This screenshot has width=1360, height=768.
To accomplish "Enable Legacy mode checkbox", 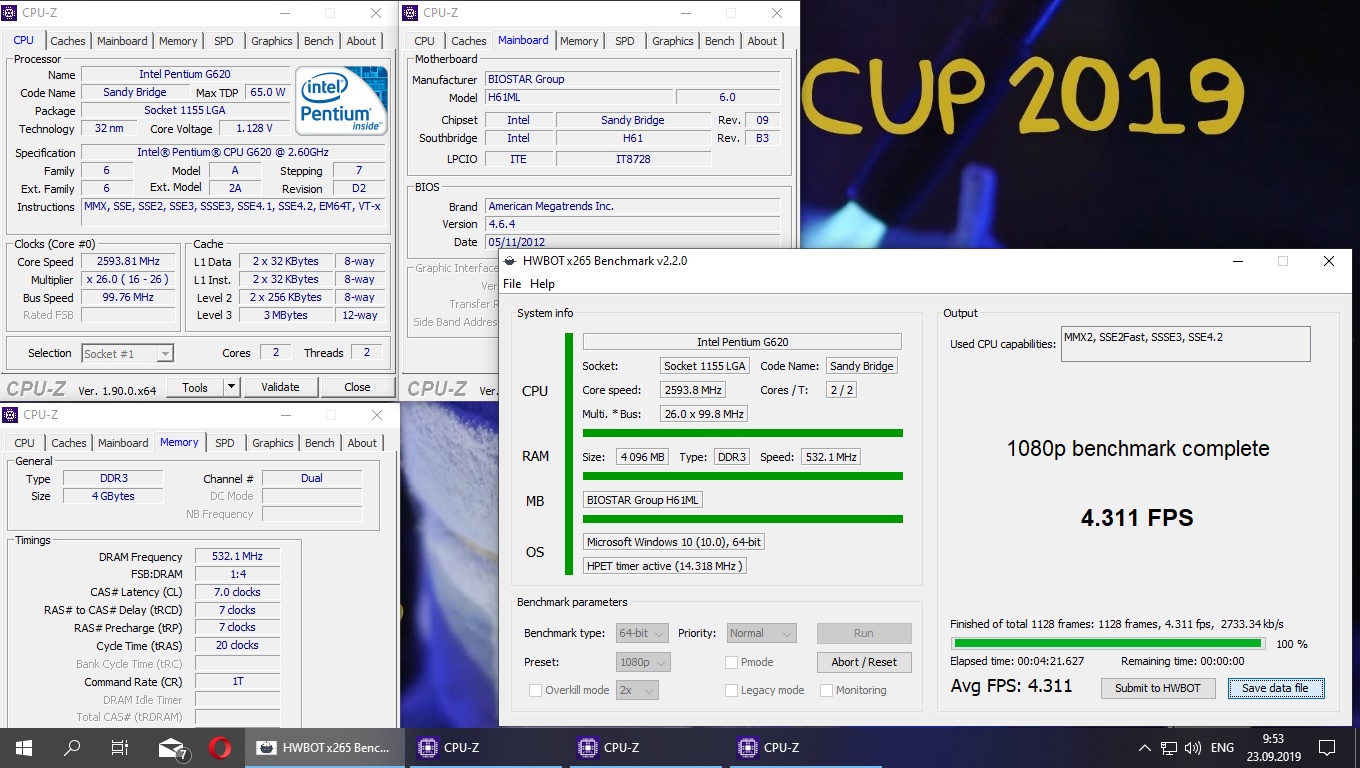I will tap(731, 690).
